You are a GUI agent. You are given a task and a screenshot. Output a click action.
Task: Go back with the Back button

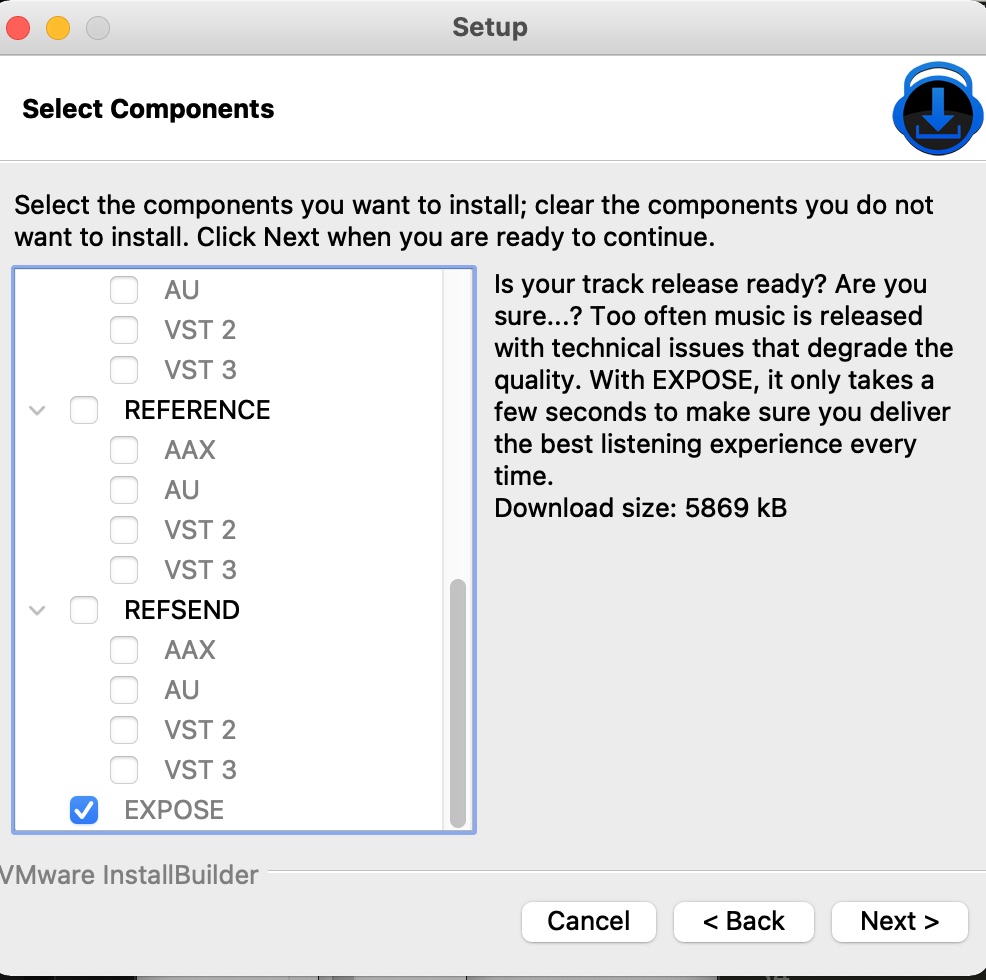pyautogui.click(x=744, y=921)
